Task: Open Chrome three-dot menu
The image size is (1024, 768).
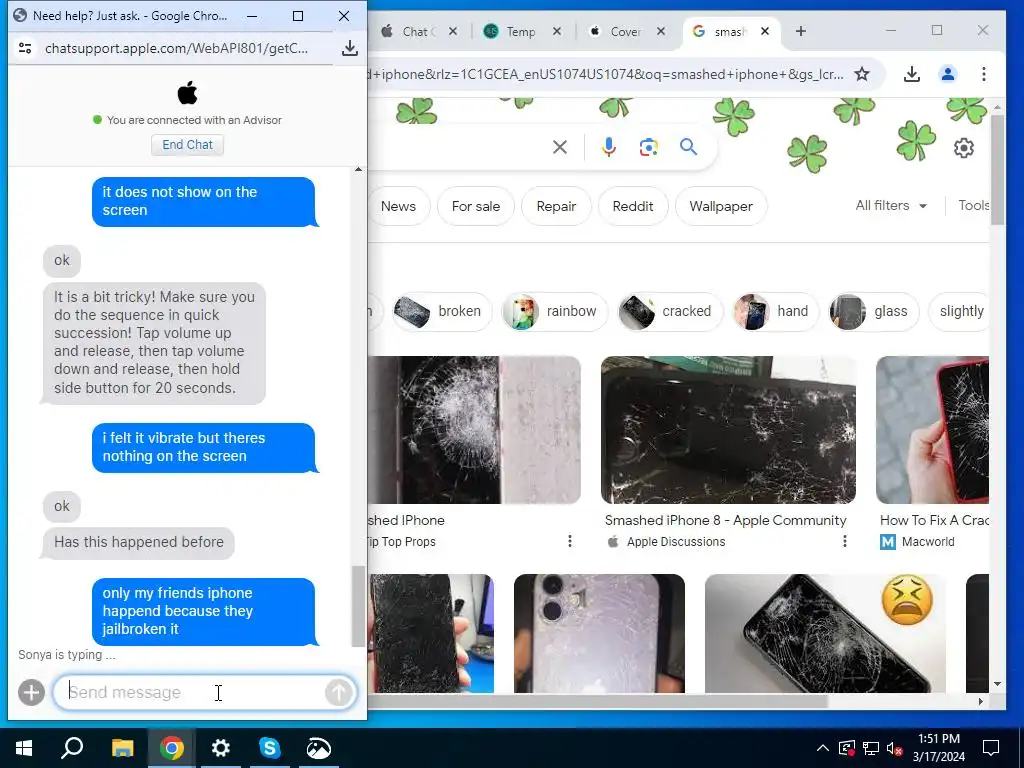Action: tap(984, 74)
